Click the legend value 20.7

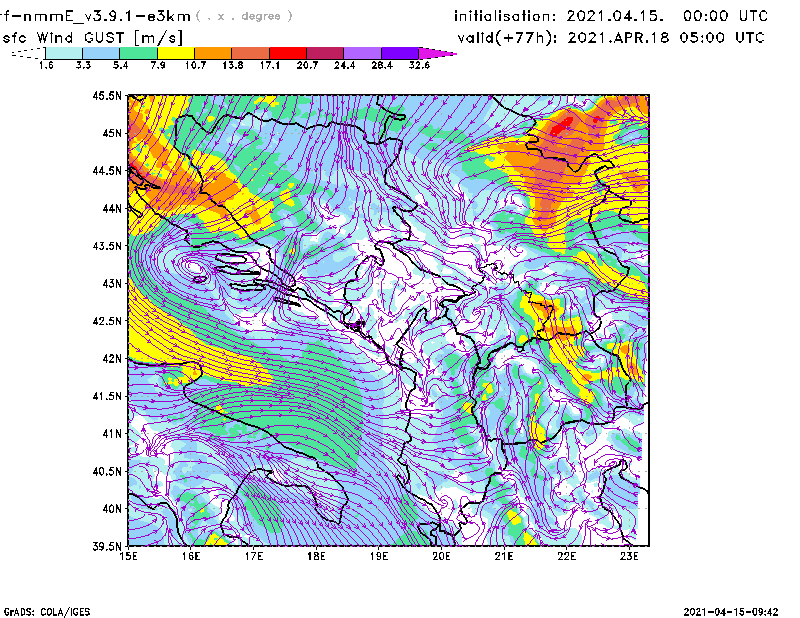[x=307, y=65]
